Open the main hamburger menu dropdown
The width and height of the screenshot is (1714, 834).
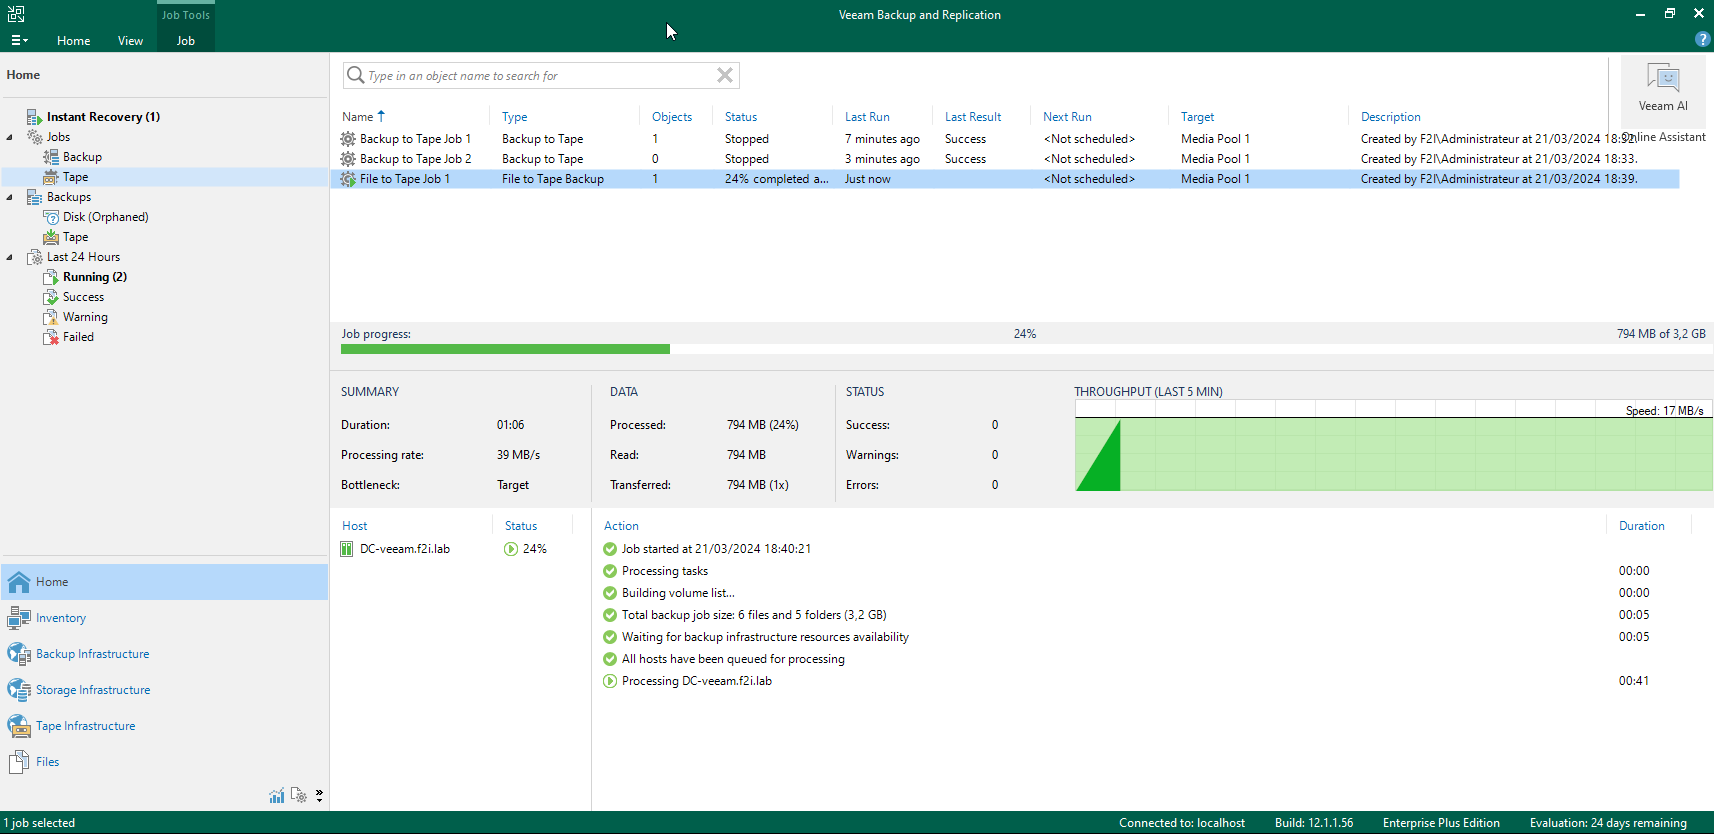(19, 41)
